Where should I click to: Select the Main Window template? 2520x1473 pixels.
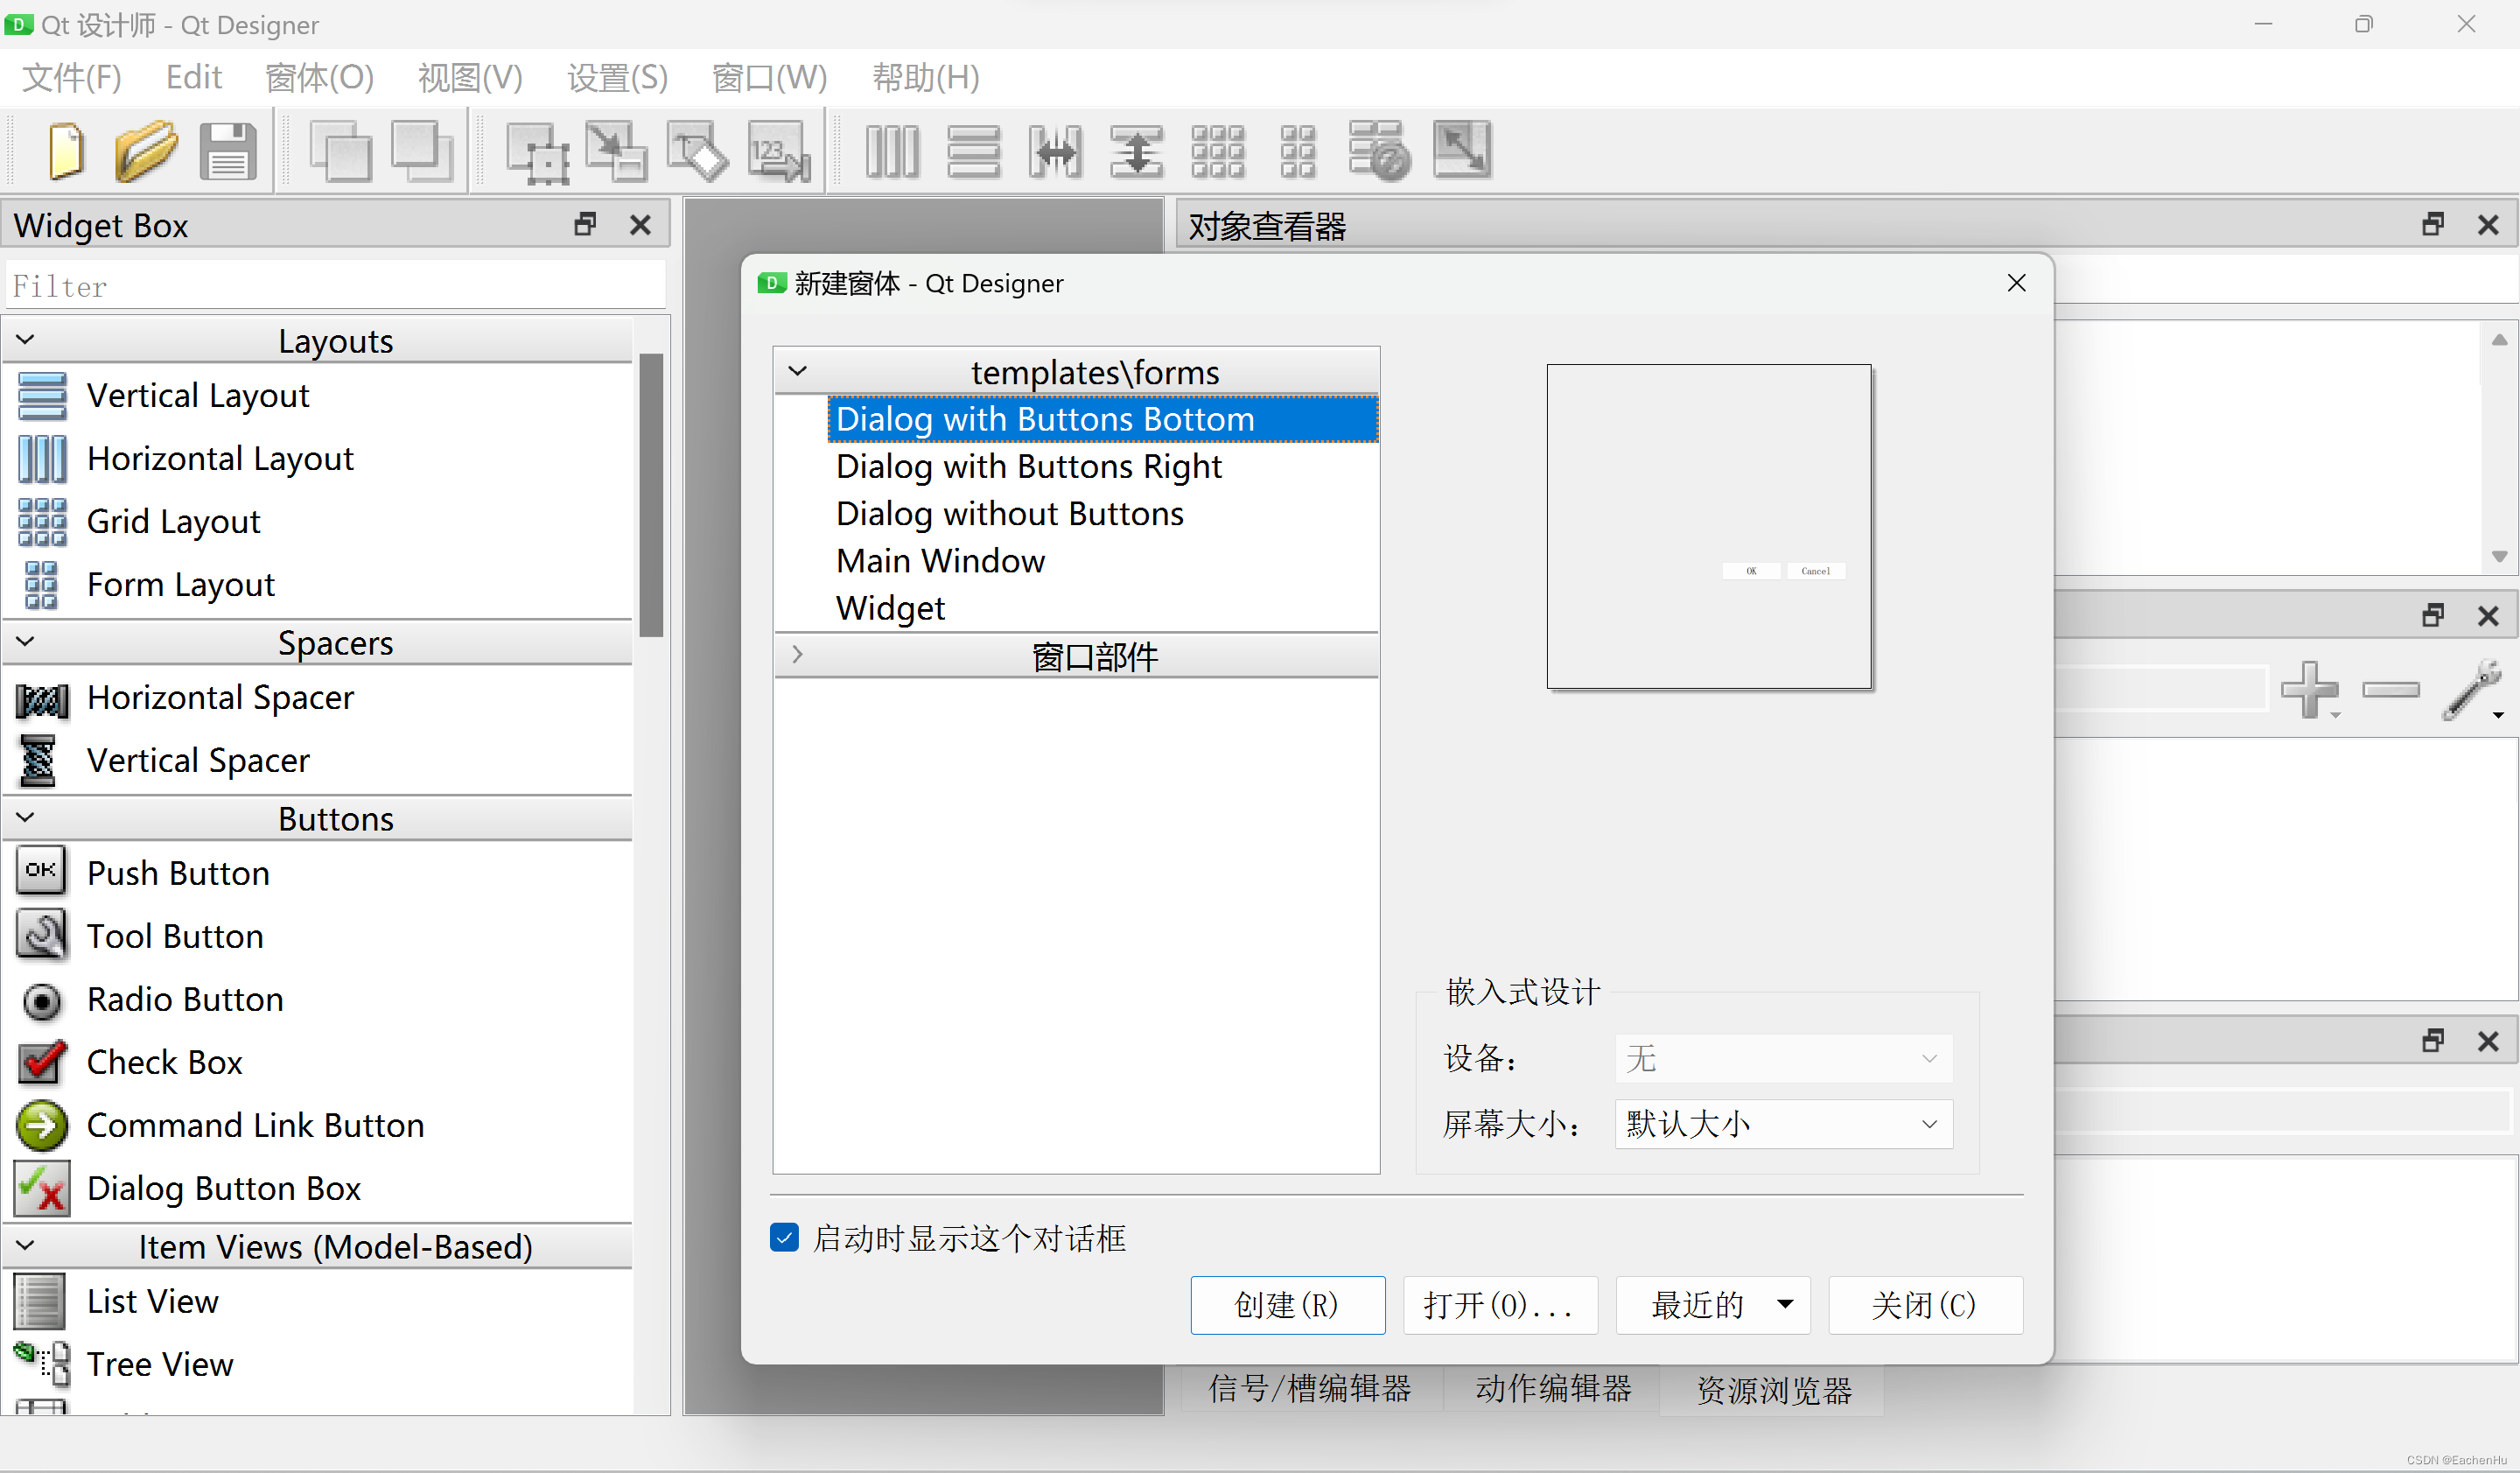pos(940,561)
